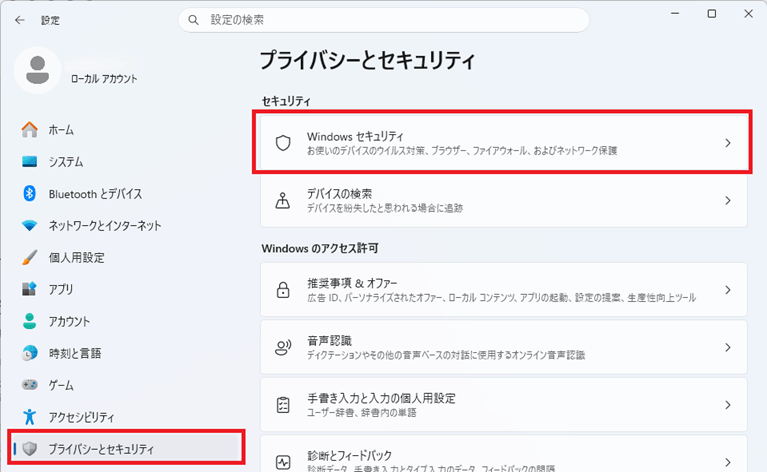Open 手書き入力と入力の個人用設定 entry
767x472 pixels.
503,405
